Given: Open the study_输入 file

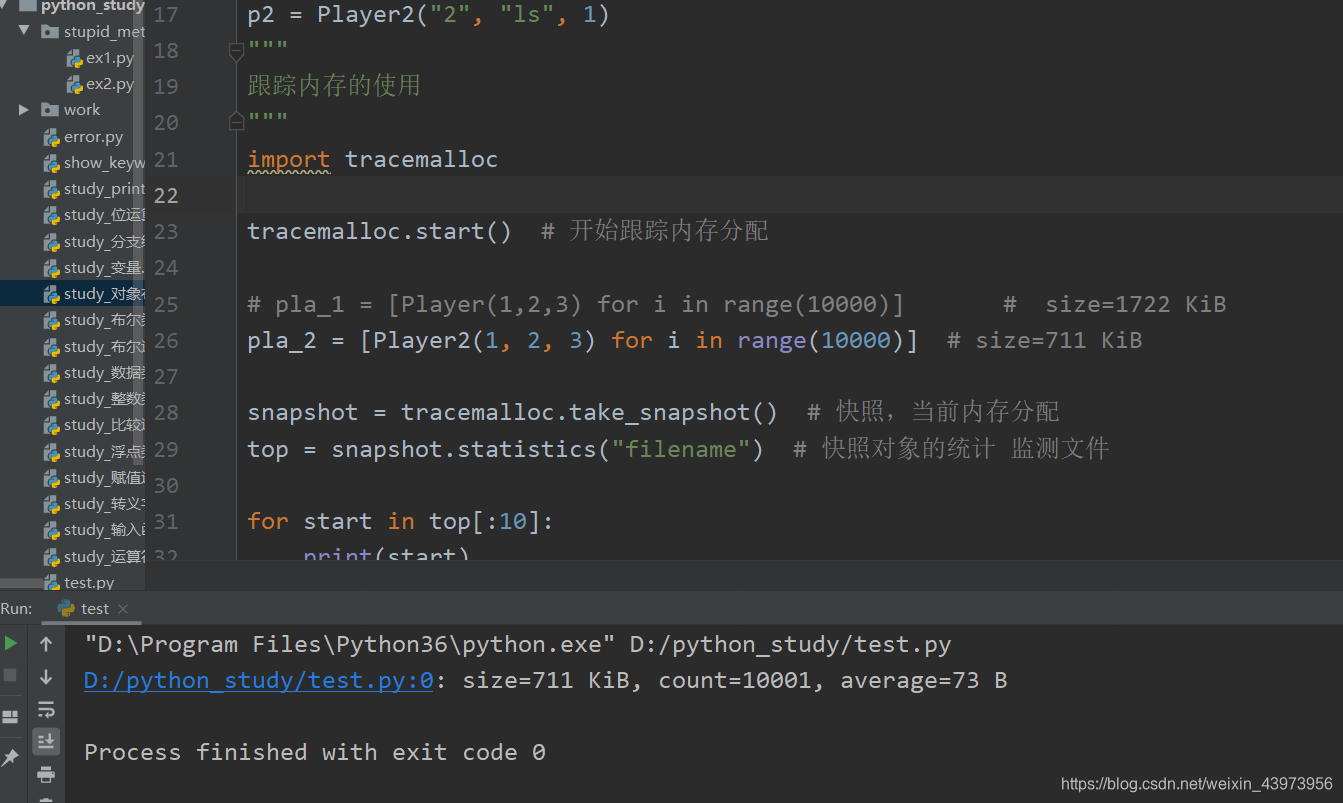Looking at the screenshot, I should [x=94, y=530].
